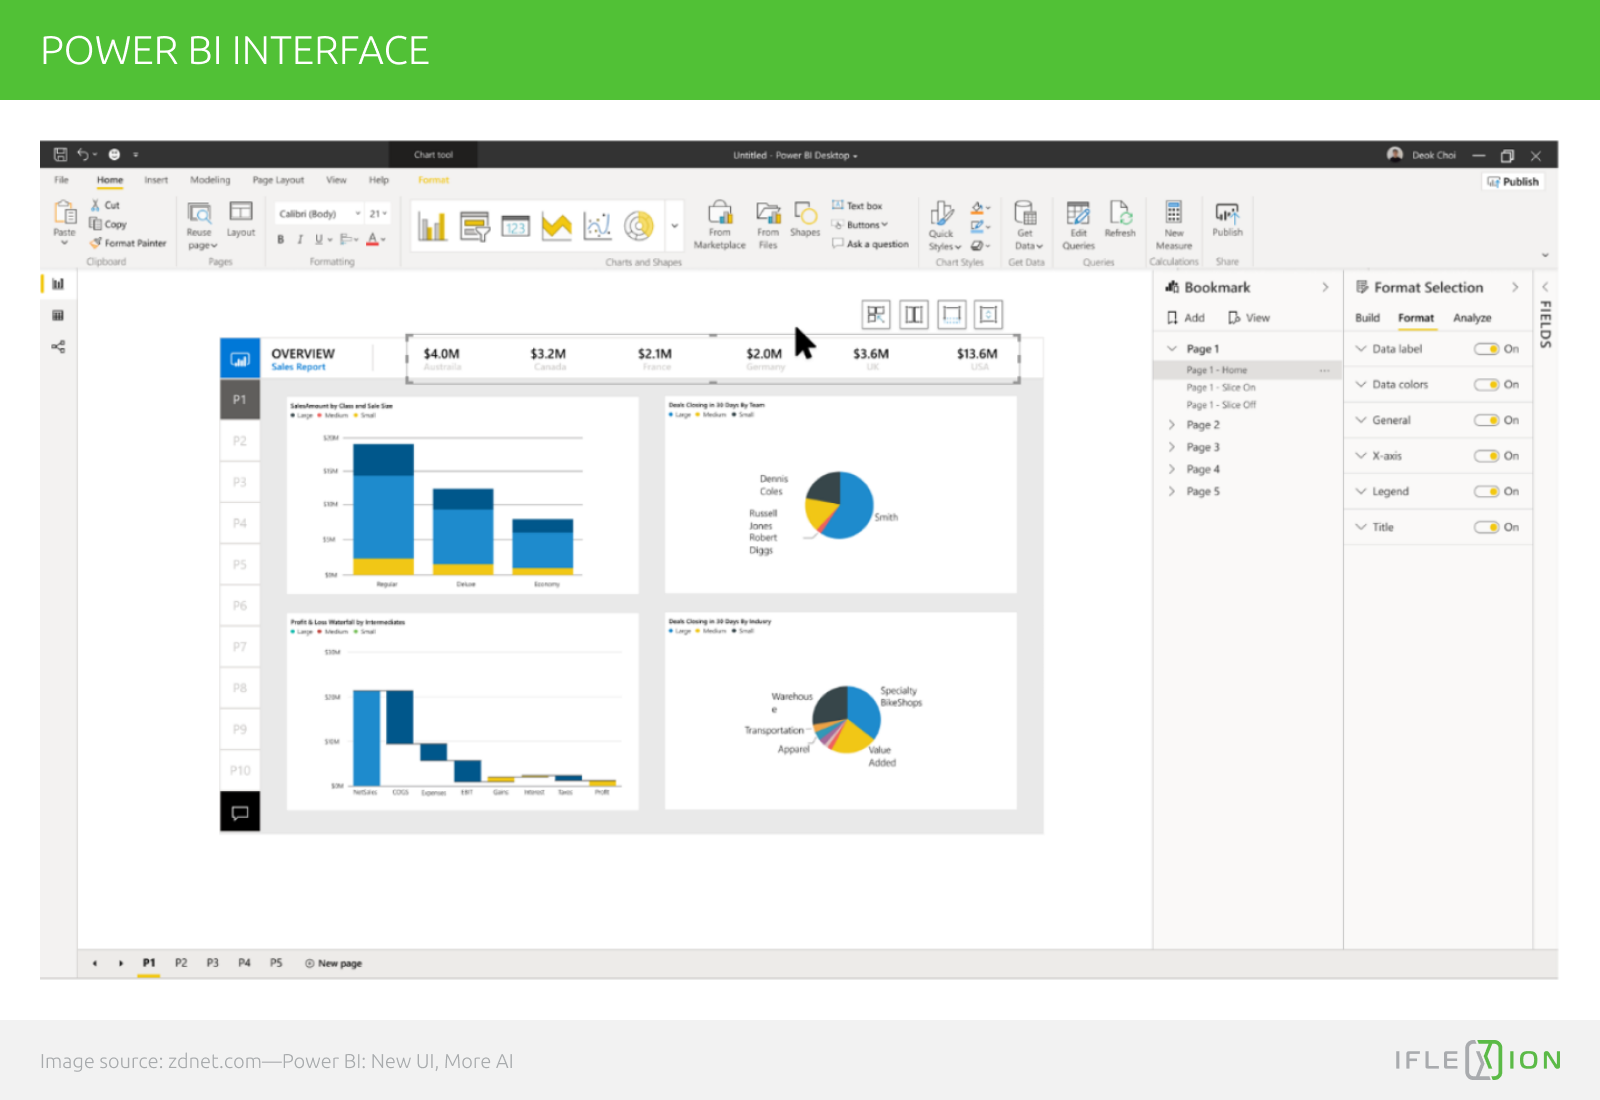Switch to Model relationships view in sidebar

pos(58,347)
